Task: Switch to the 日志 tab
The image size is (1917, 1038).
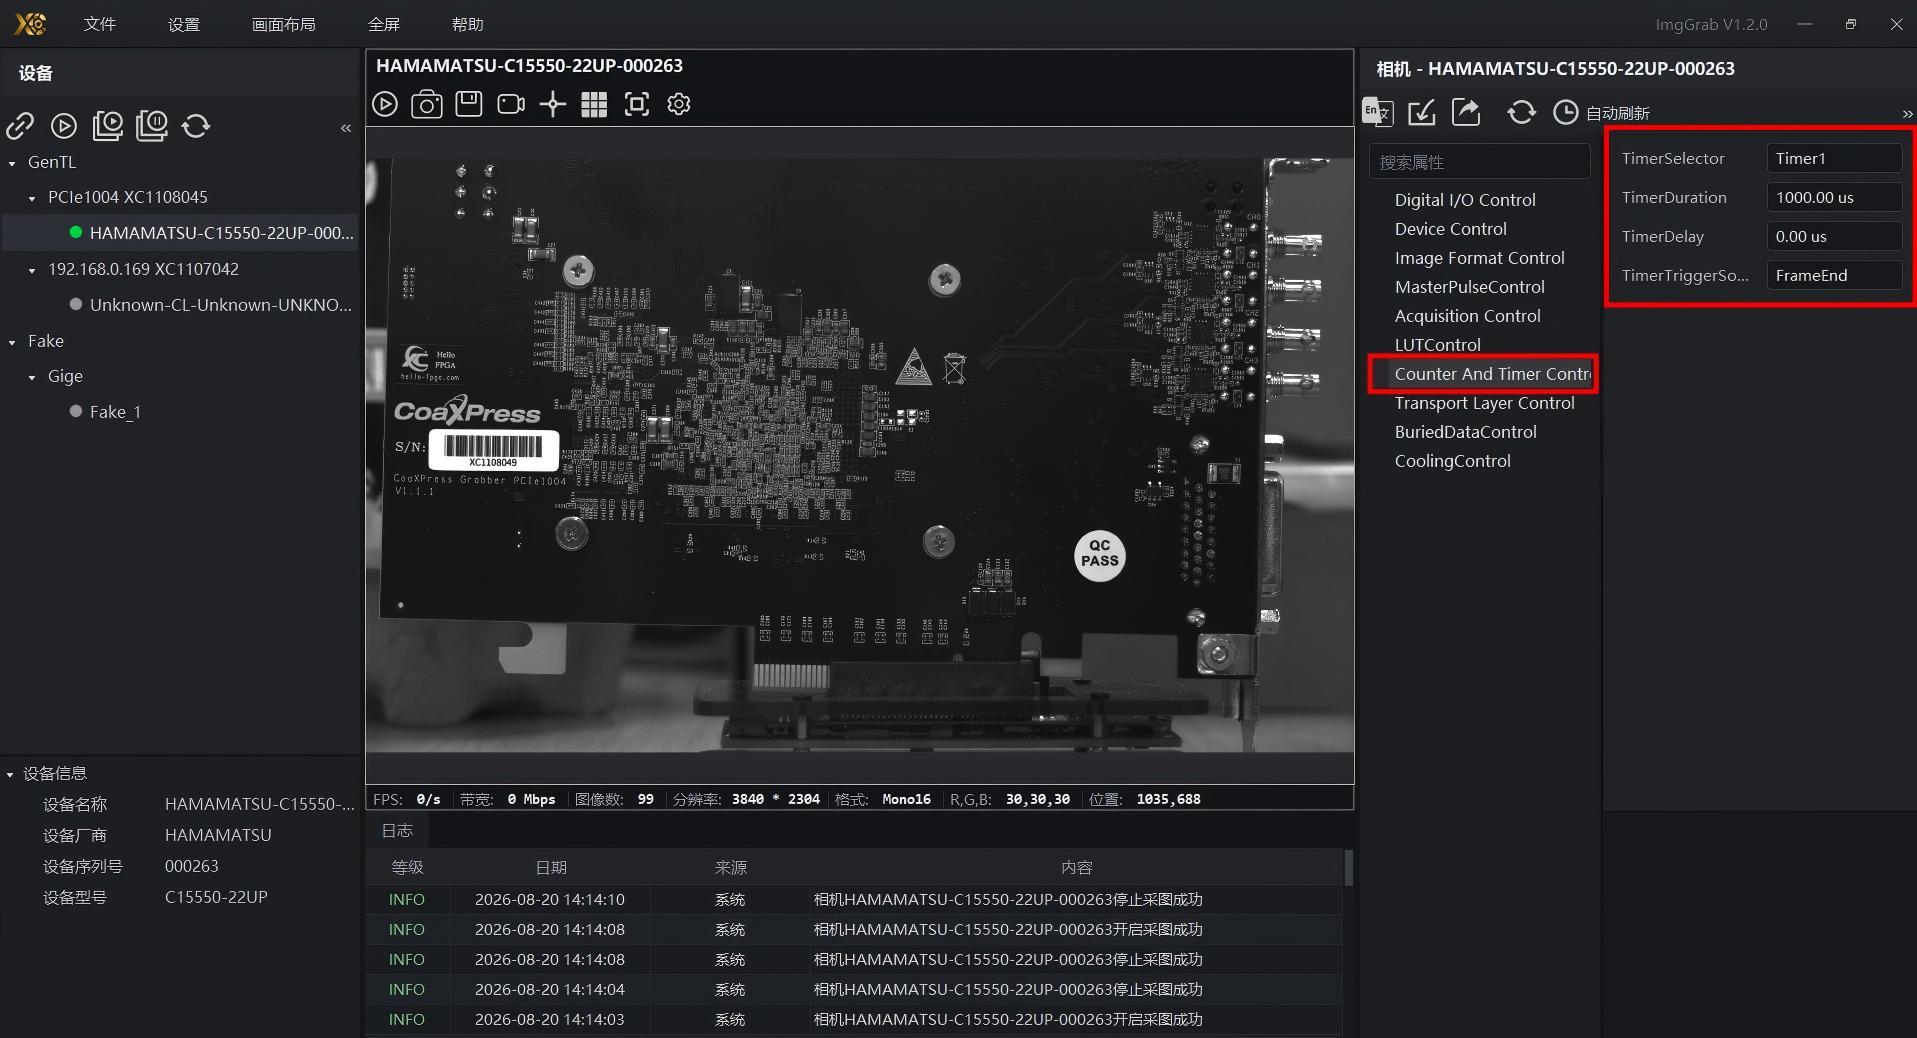Action: pyautogui.click(x=397, y=830)
